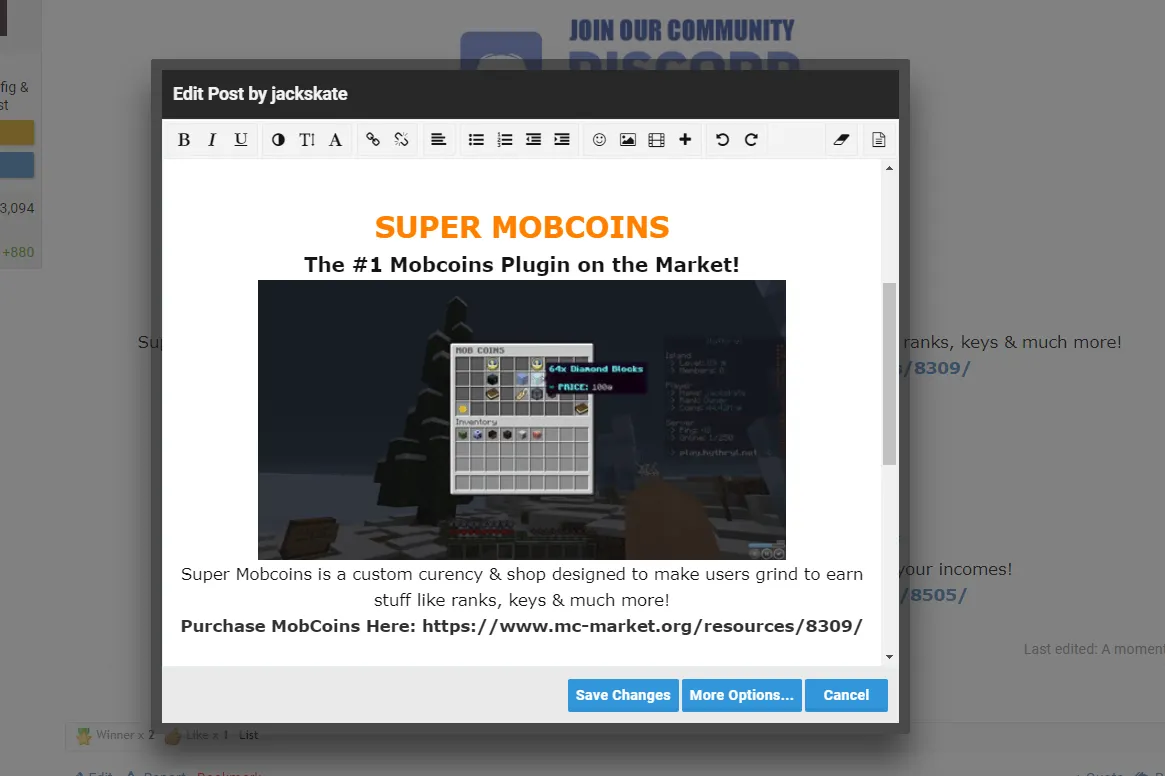Insert media with film icon
The width and height of the screenshot is (1165, 776).
pyautogui.click(x=657, y=140)
